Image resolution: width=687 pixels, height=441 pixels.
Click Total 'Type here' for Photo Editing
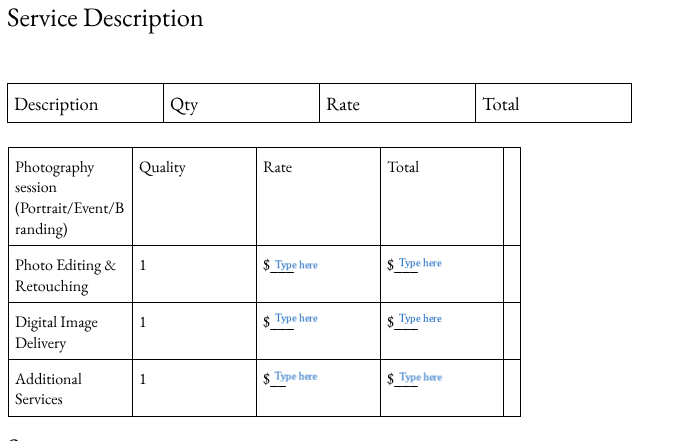[420, 264]
